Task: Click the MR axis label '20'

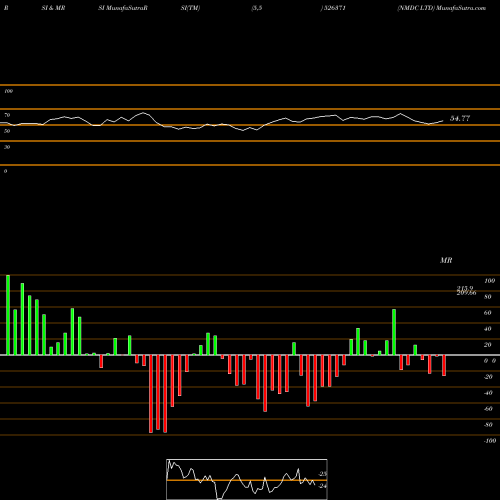Action: [x=488, y=345]
